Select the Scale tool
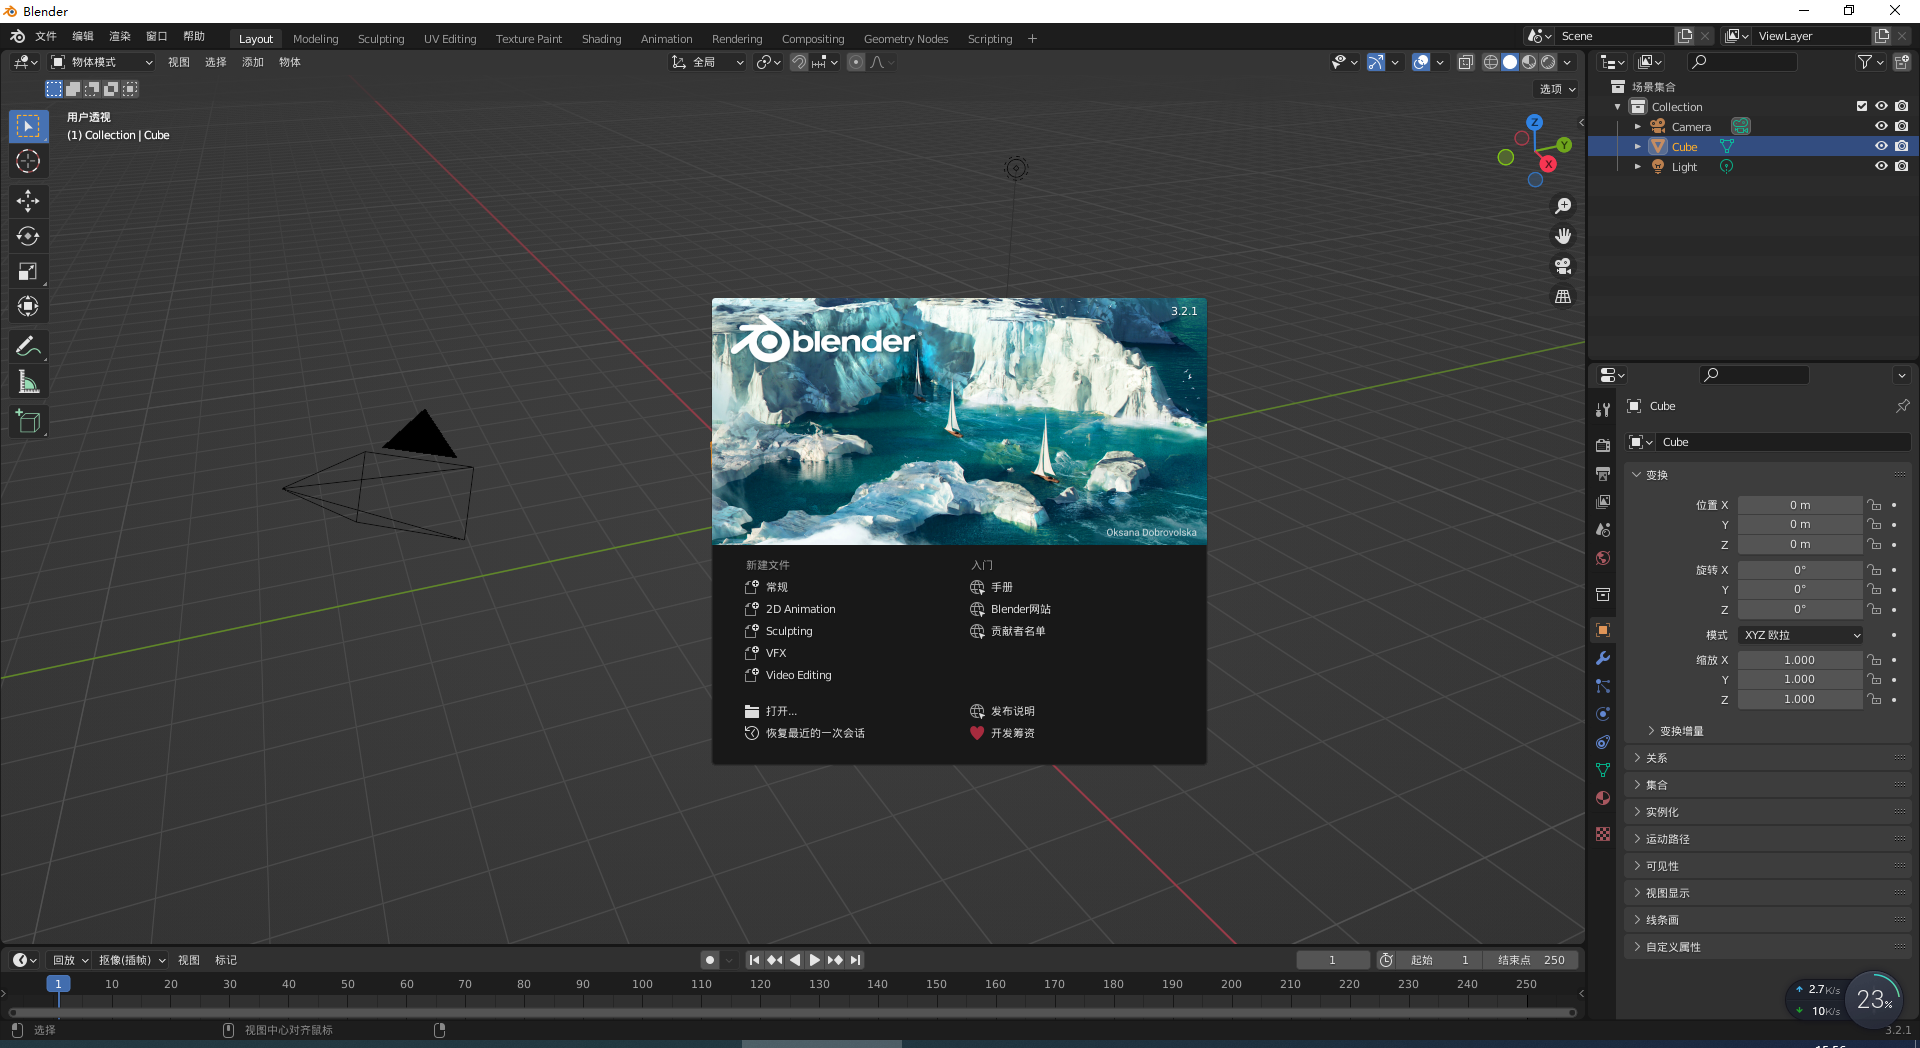Viewport: 1920px width, 1048px height. click(x=28, y=271)
